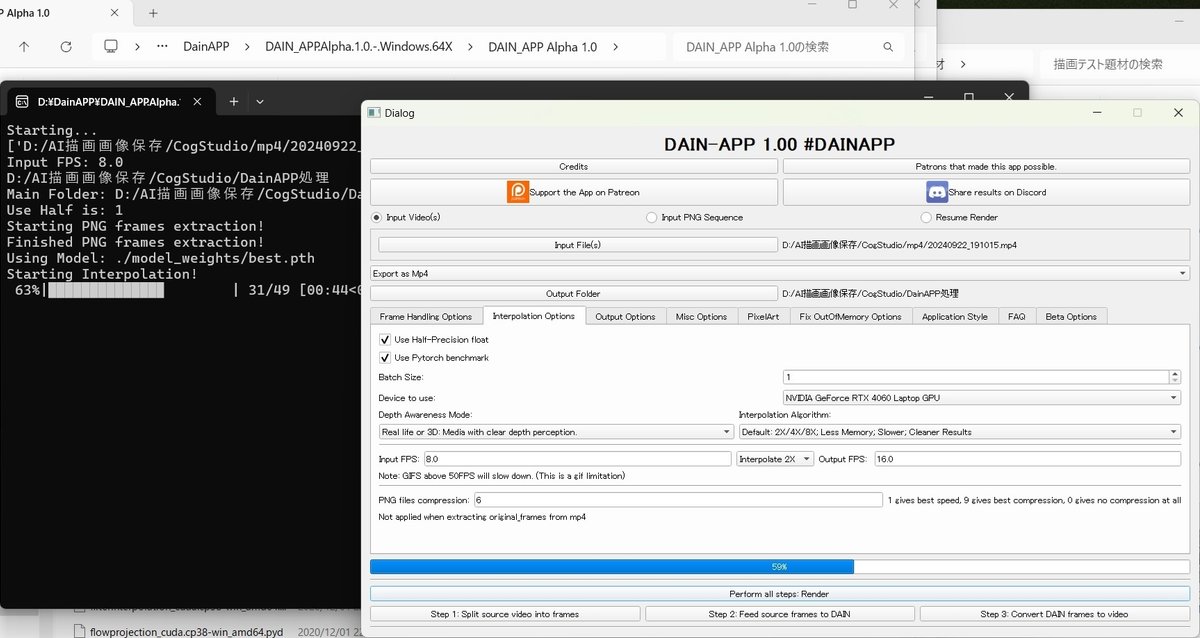Click Share results on Discord button
This screenshot has width=1200, height=638.
[985, 192]
